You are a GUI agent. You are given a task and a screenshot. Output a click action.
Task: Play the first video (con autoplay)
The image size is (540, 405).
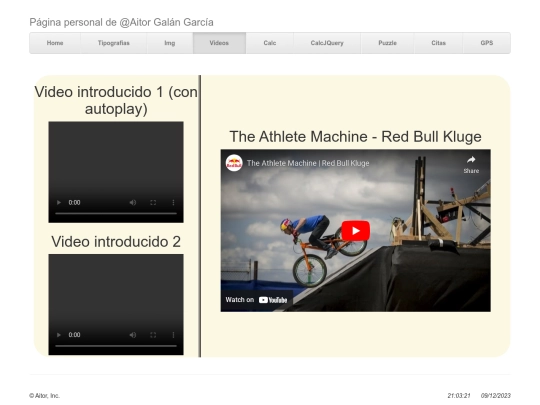(59, 202)
